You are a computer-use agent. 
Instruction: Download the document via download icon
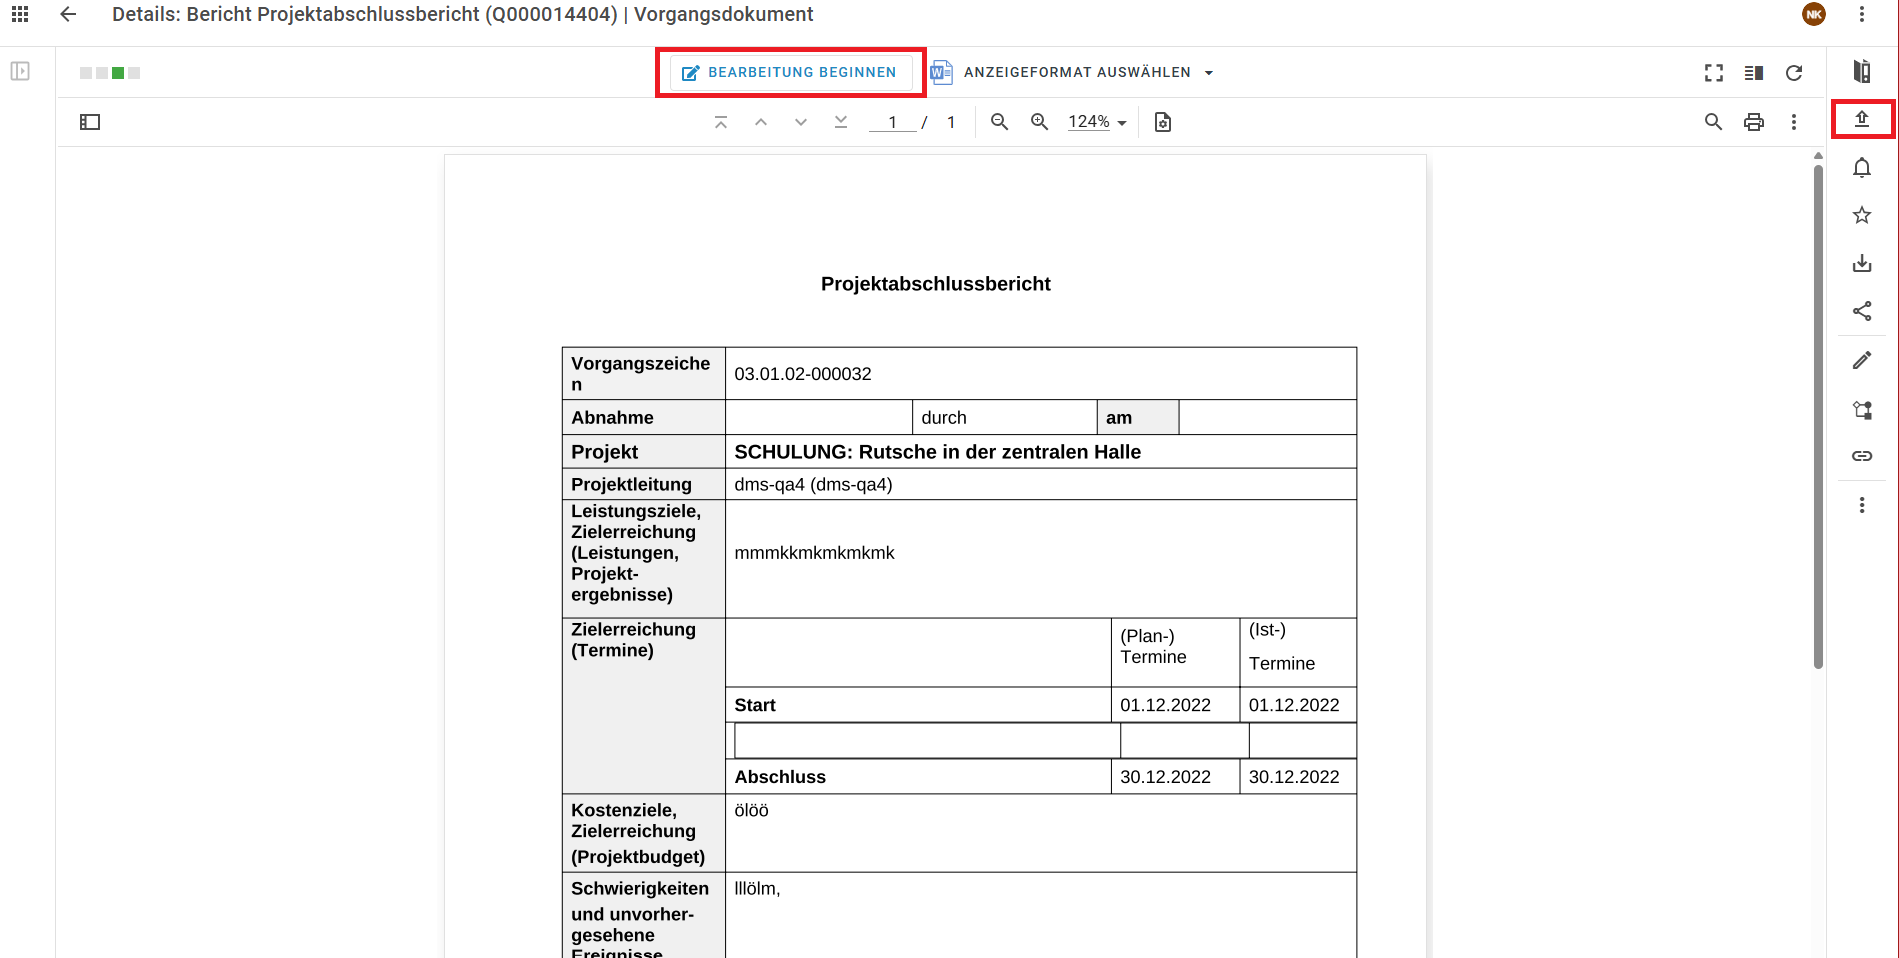(x=1861, y=264)
